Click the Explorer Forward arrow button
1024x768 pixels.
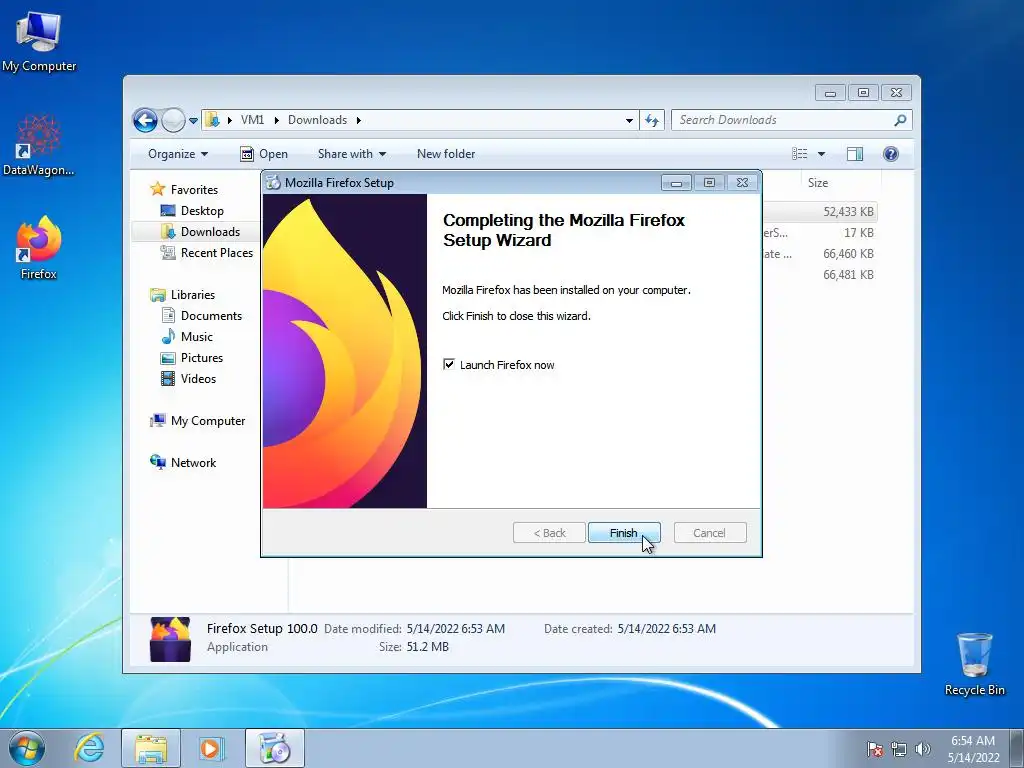[x=173, y=120]
